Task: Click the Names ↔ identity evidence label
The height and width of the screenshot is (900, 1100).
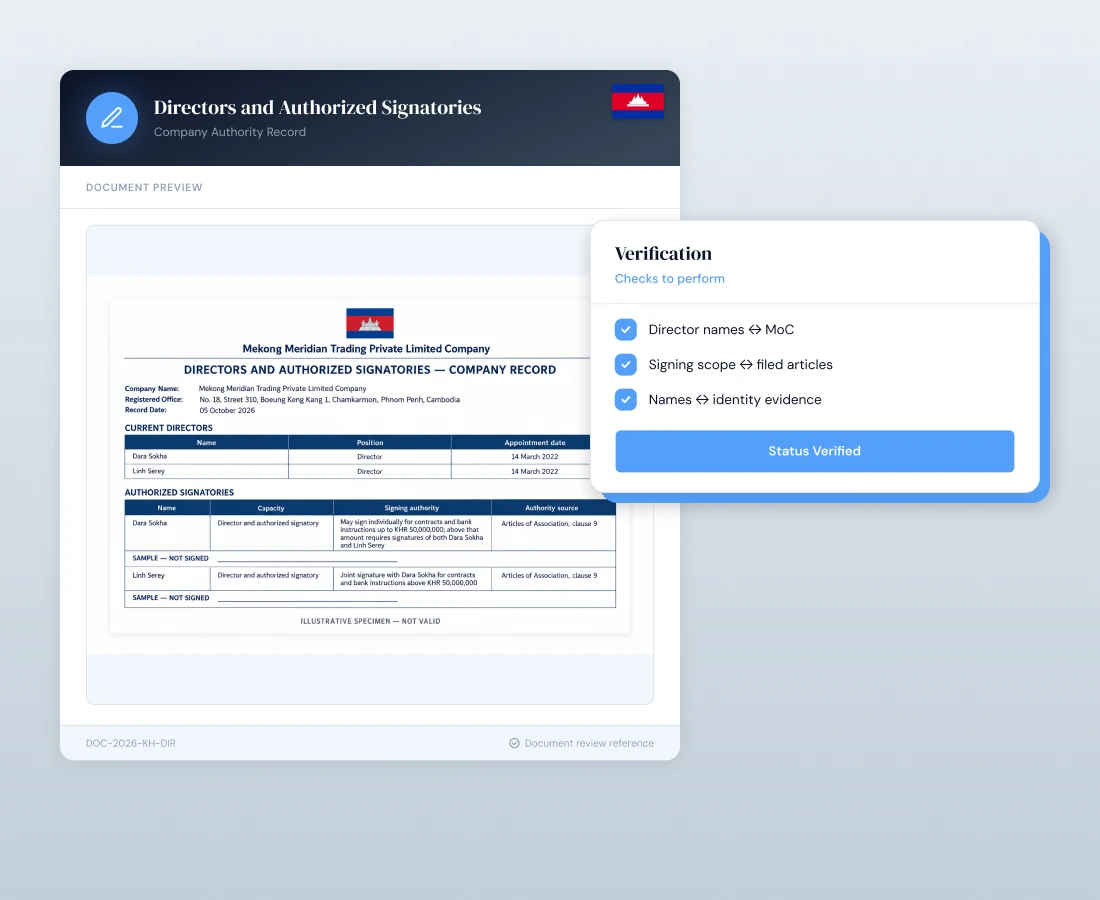Action: click(735, 400)
